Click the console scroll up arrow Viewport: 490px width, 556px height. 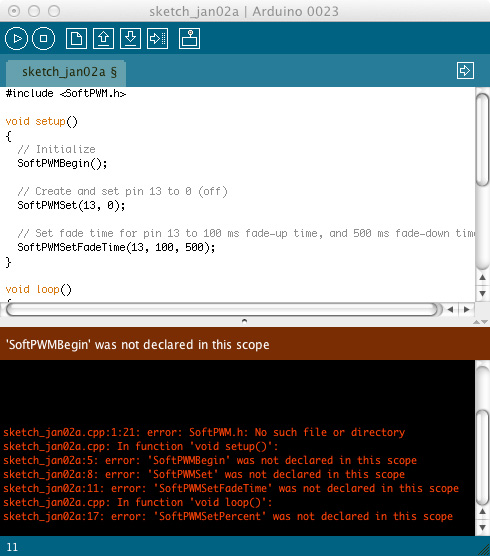[x=483, y=511]
